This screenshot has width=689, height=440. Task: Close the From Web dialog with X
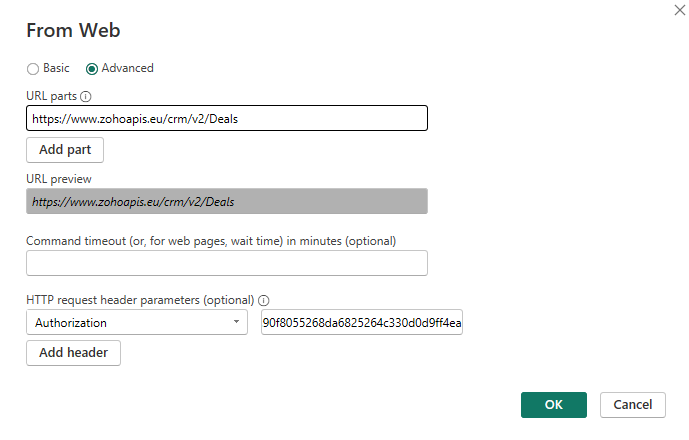pos(680,10)
